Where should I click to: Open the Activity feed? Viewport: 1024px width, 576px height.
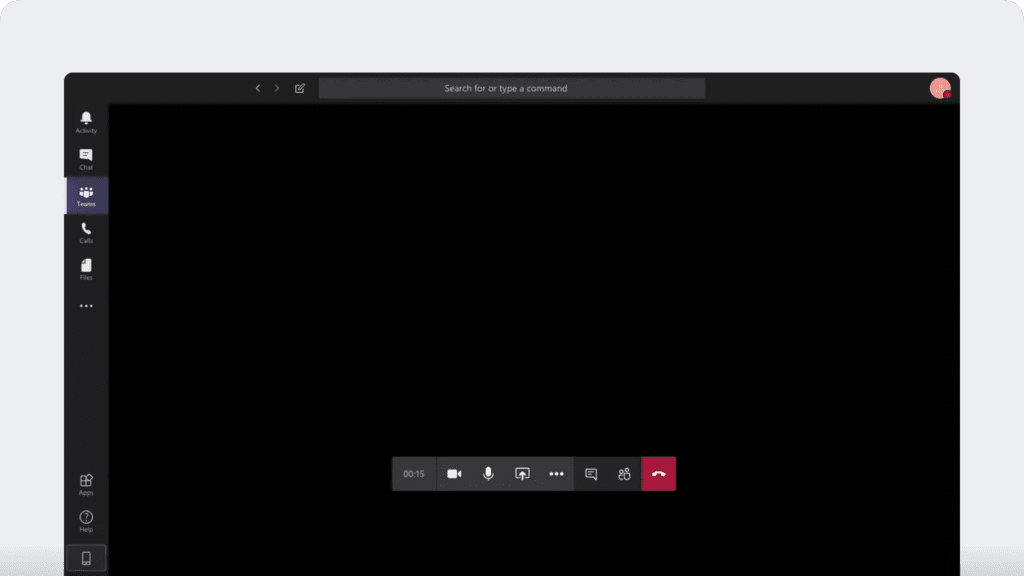coord(86,122)
